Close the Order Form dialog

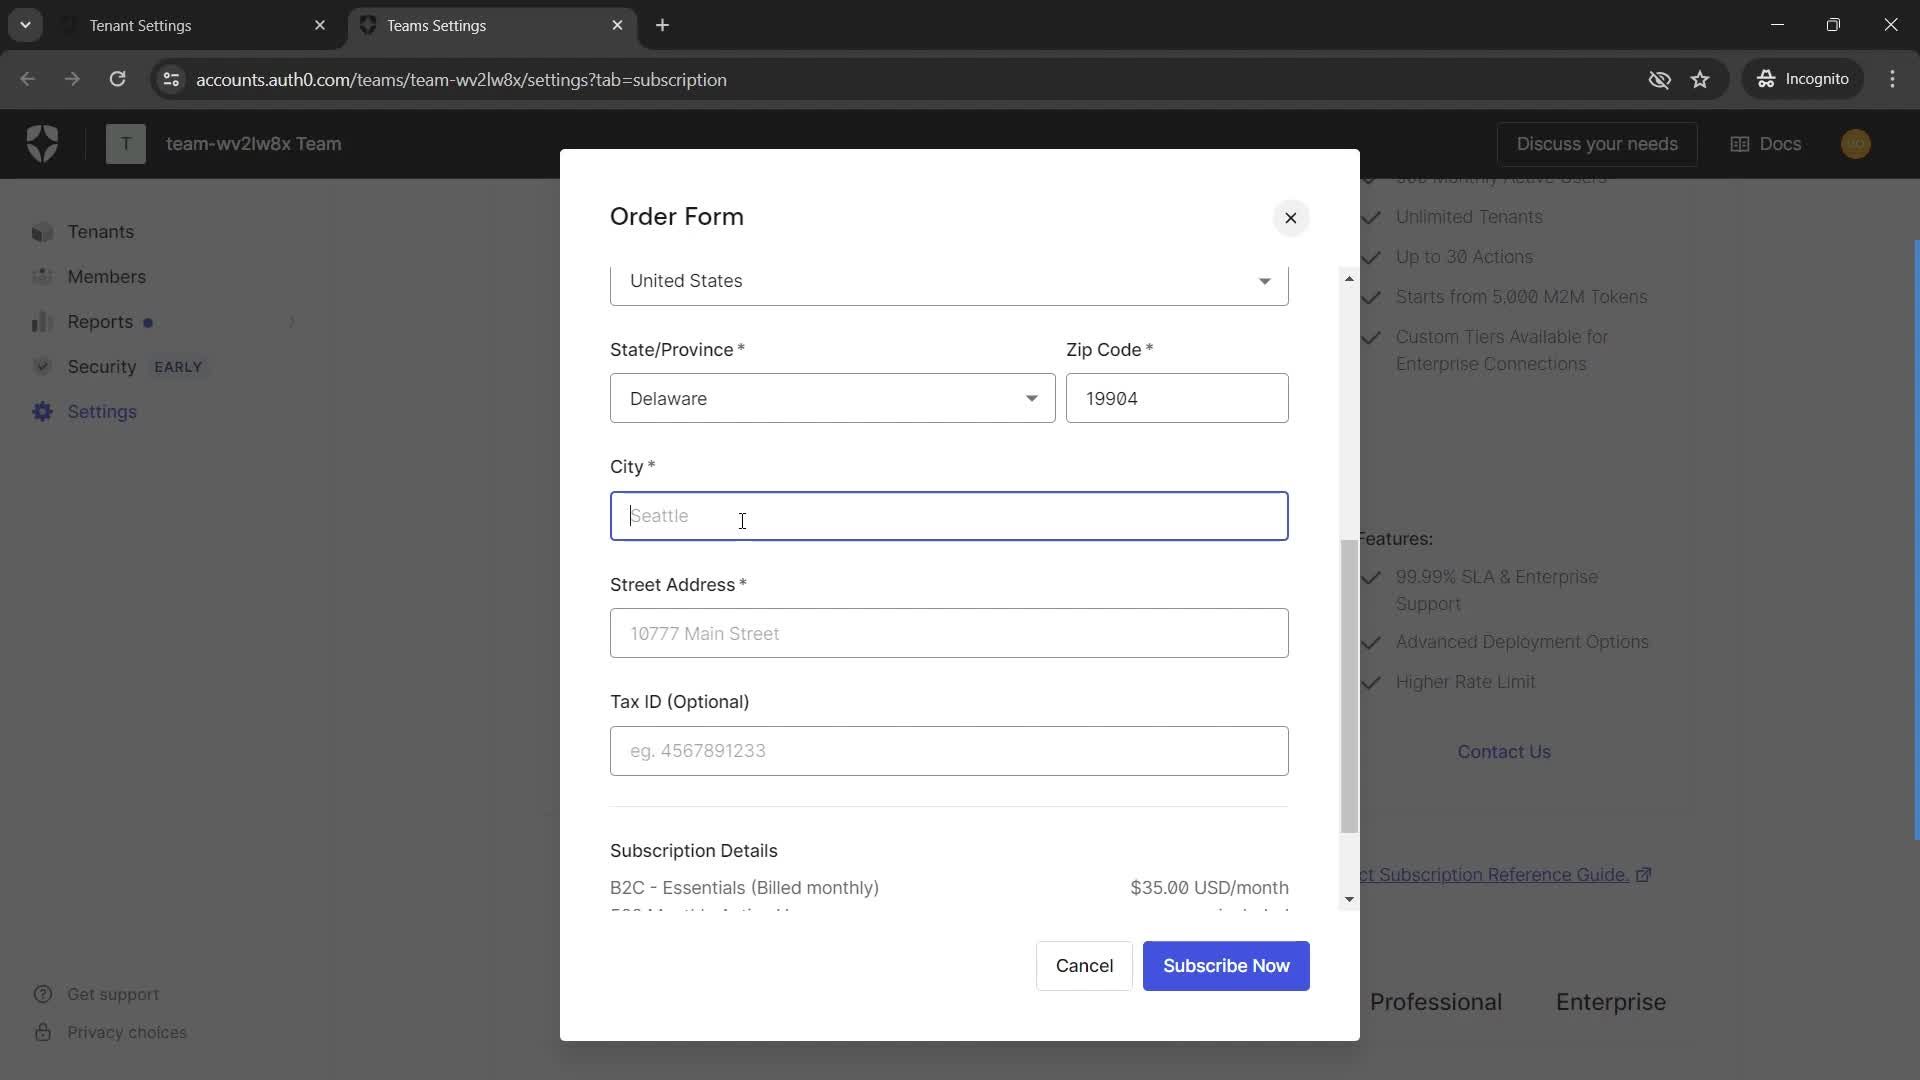pos(1290,218)
